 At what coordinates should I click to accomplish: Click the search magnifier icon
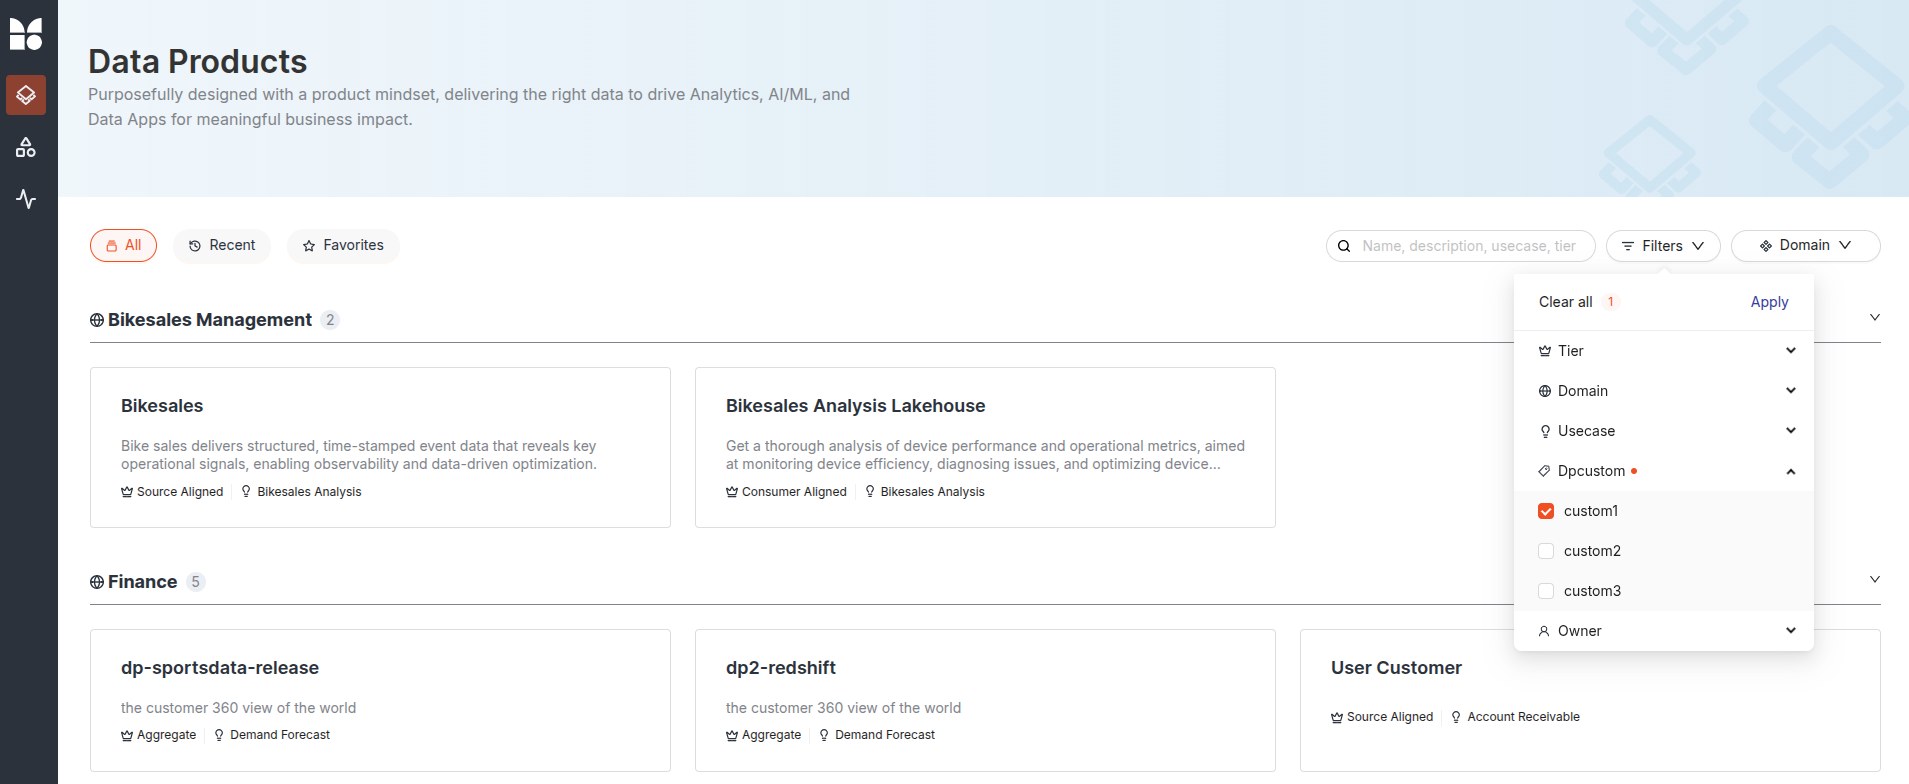click(x=1345, y=246)
